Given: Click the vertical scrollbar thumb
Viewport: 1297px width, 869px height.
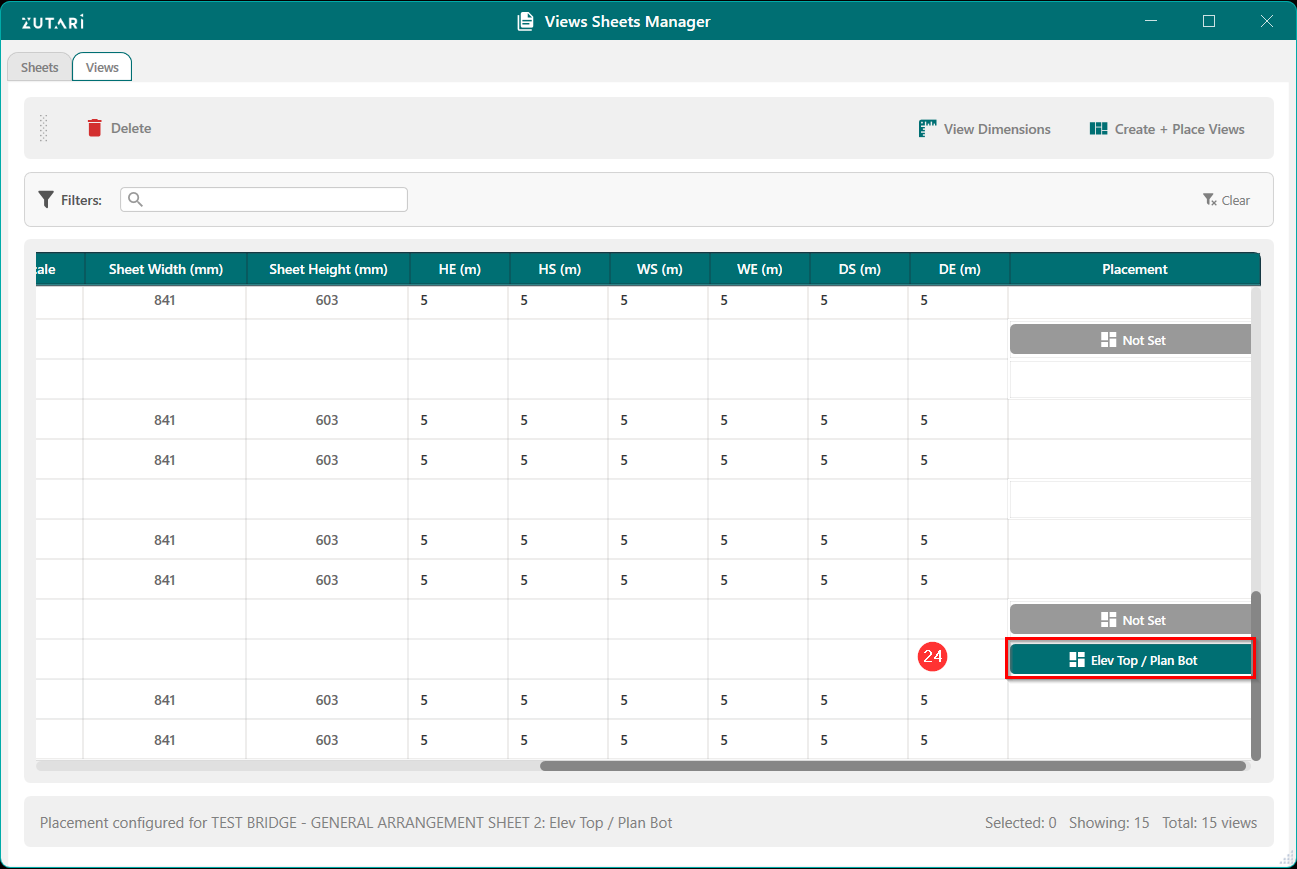Looking at the screenshot, I should (1256, 675).
